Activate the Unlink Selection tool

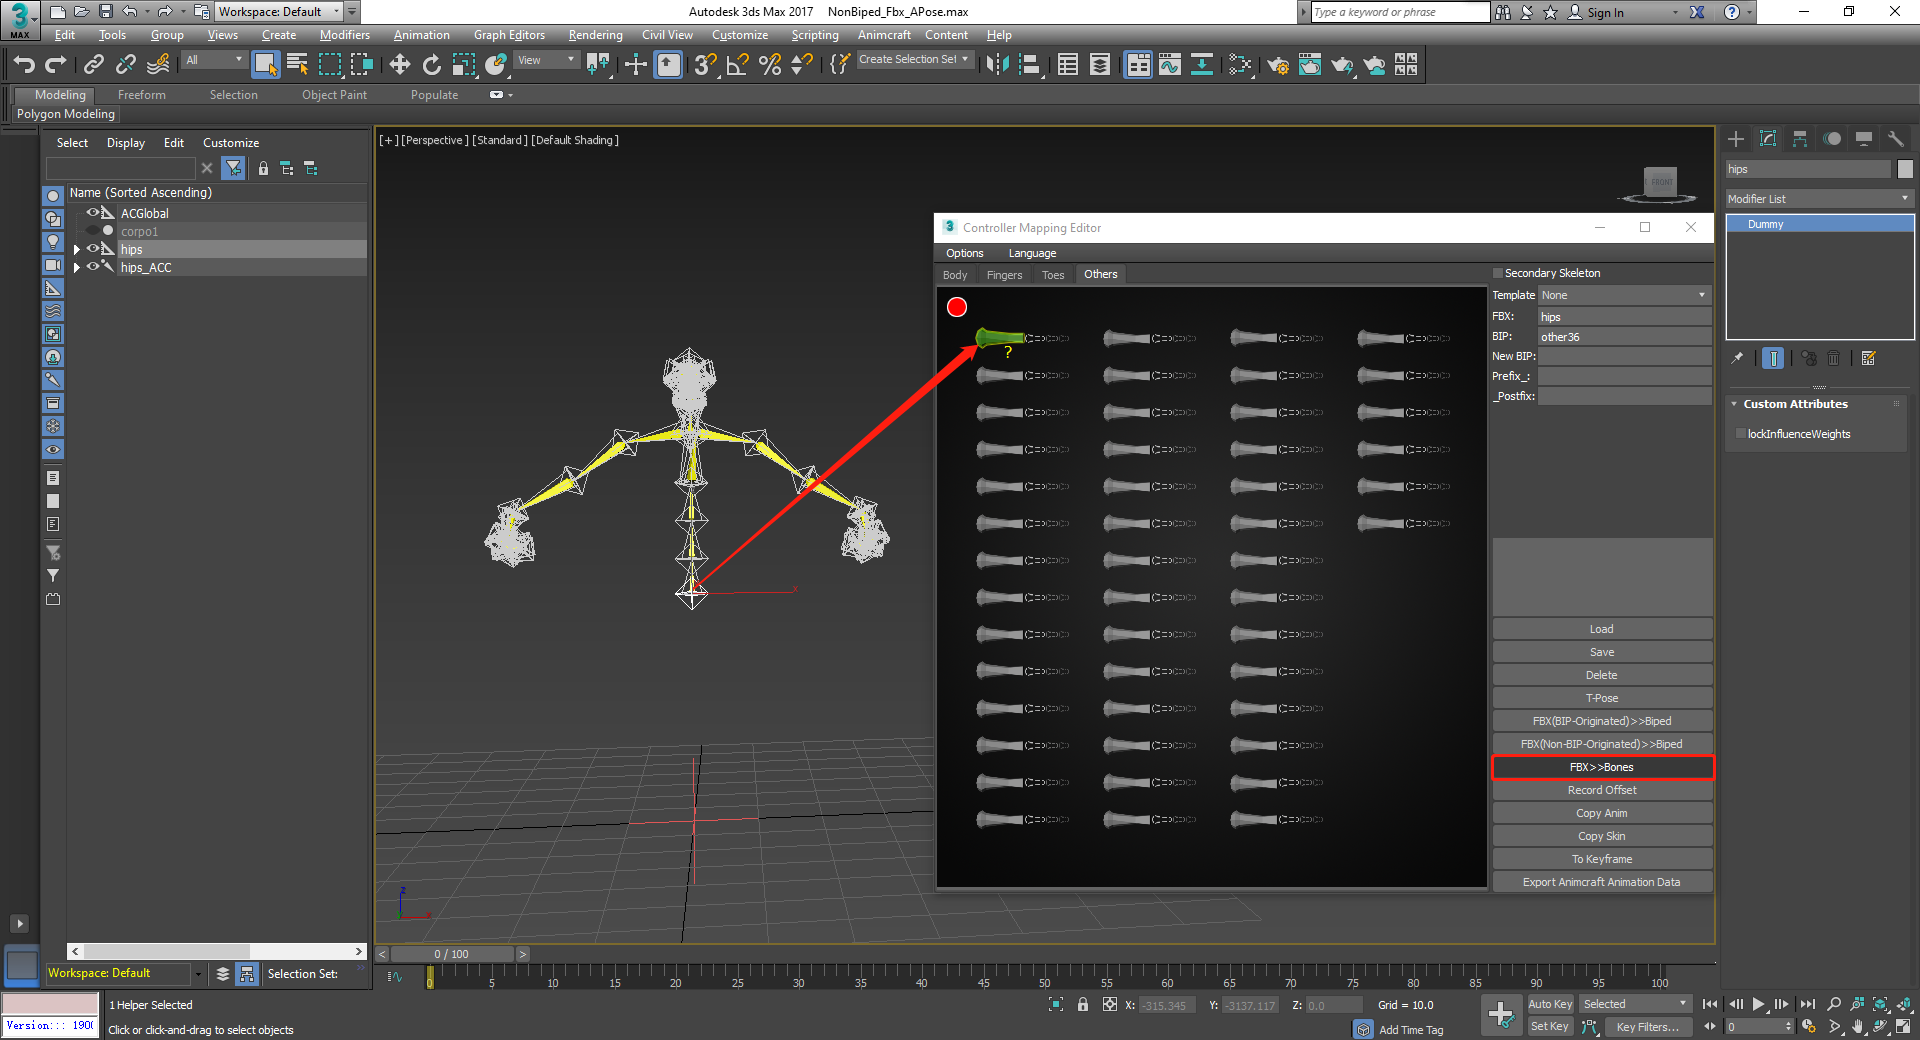point(126,65)
